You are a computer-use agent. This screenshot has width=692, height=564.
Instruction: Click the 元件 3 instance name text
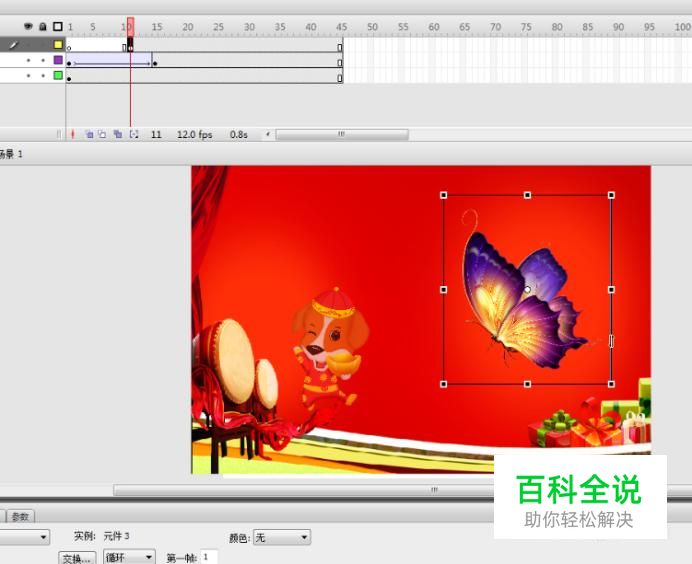pyautogui.click(x=117, y=536)
